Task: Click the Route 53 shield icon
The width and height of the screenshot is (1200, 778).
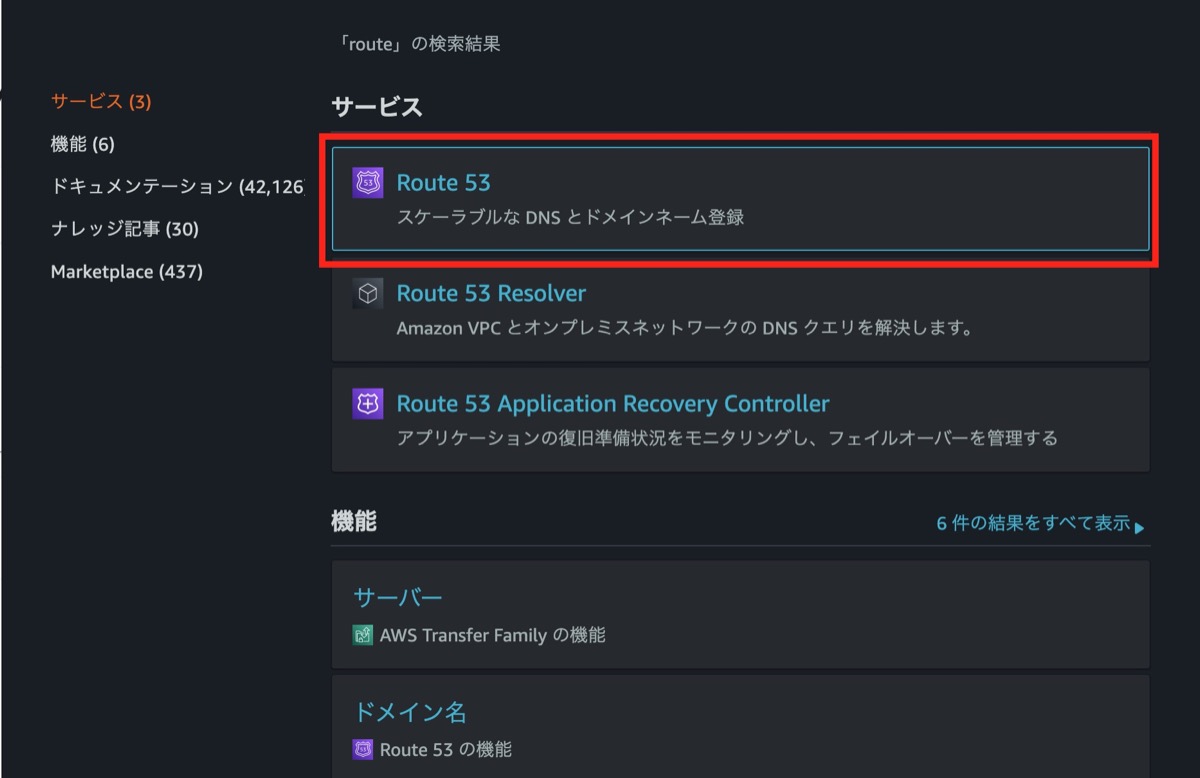Action: [x=367, y=182]
